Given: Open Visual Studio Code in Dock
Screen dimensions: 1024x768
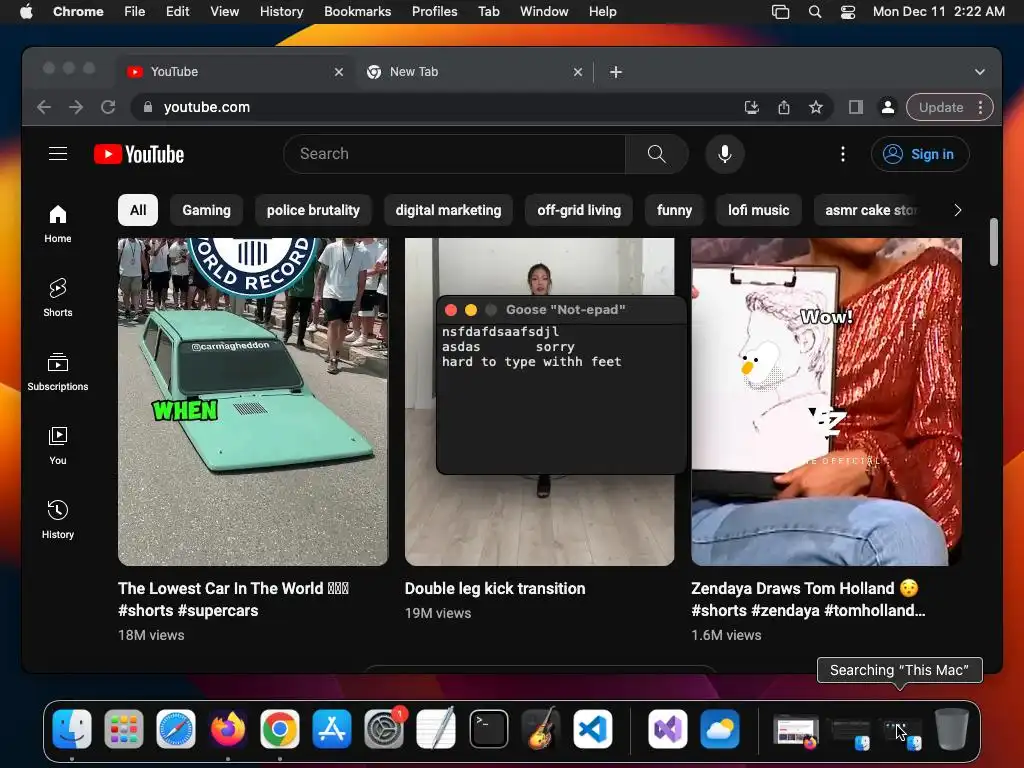Looking at the screenshot, I should [593, 728].
